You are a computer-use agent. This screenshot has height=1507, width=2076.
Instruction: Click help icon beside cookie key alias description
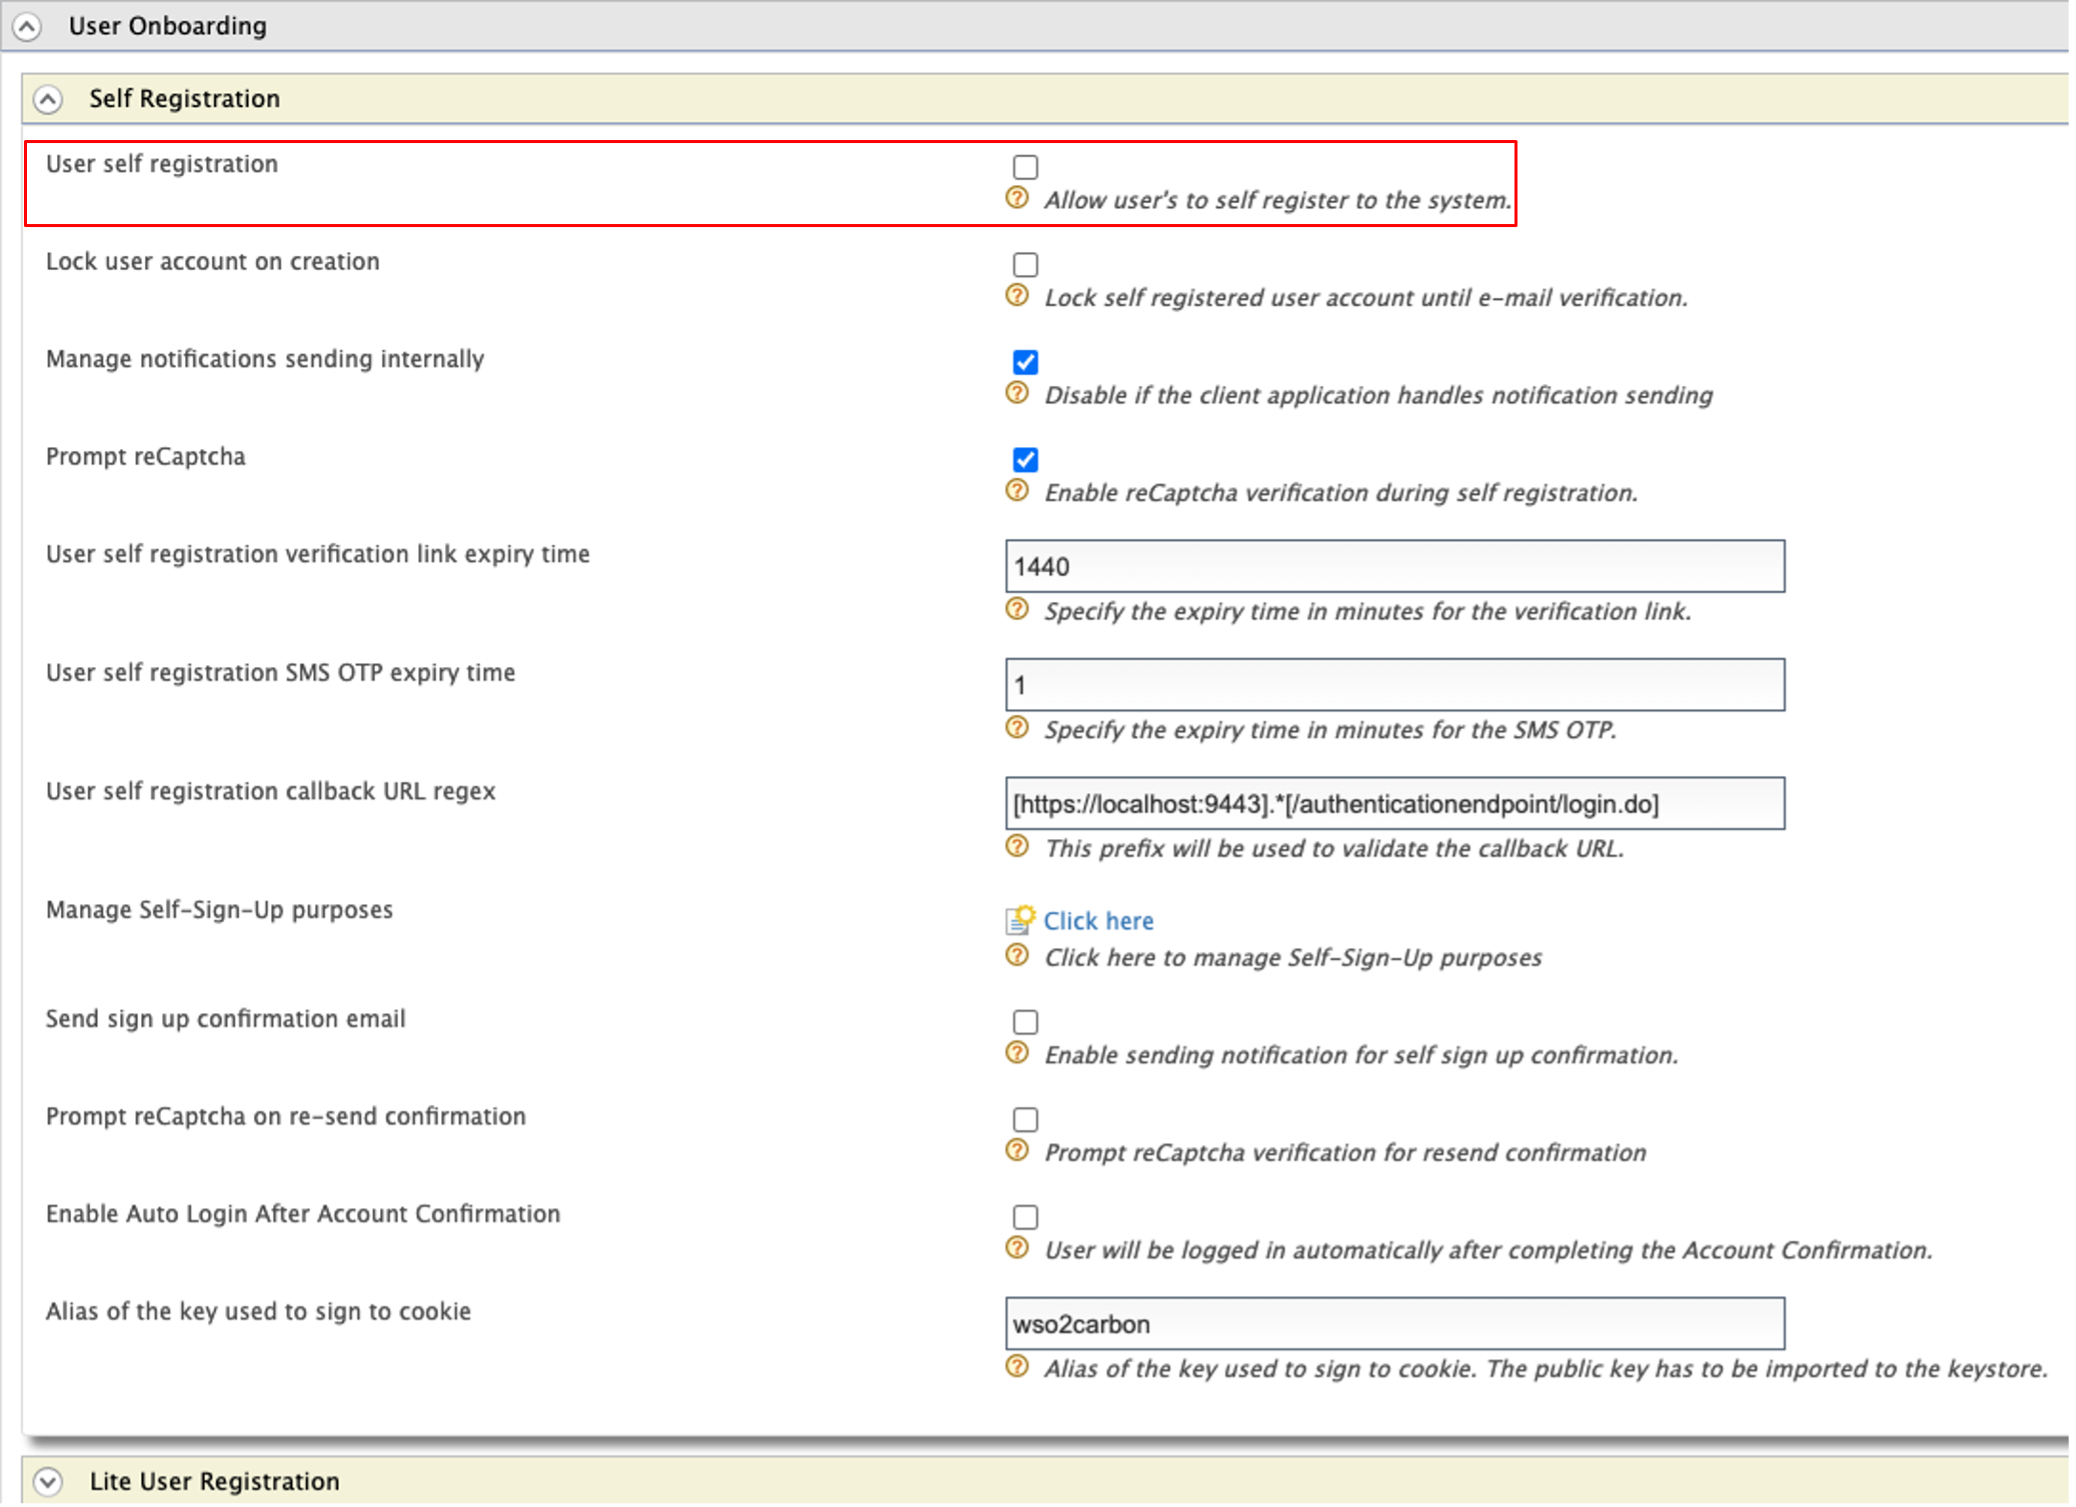click(1017, 1368)
